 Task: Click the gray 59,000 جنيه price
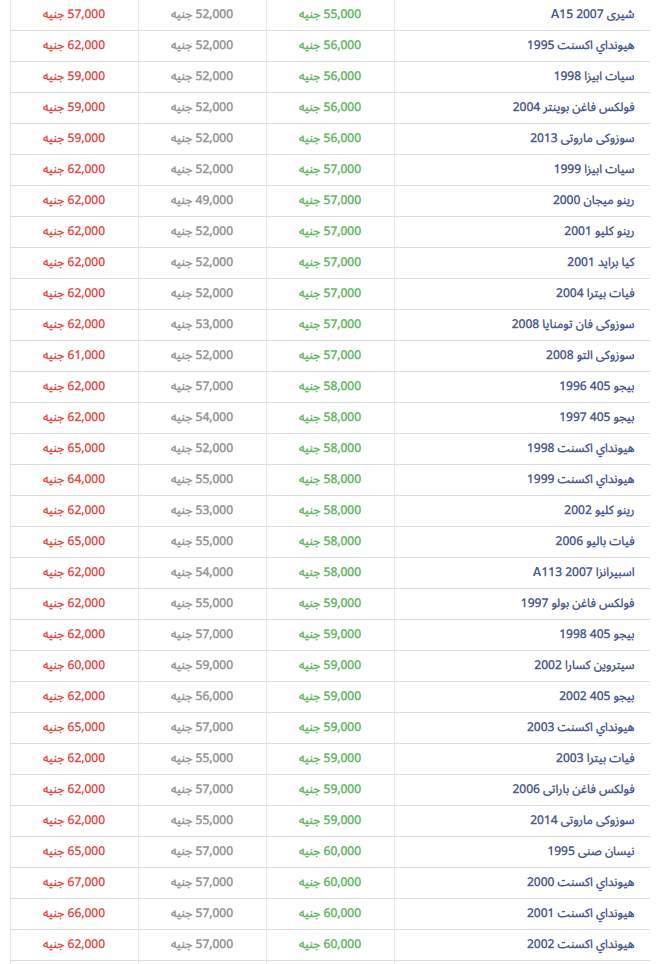click(202, 665)
